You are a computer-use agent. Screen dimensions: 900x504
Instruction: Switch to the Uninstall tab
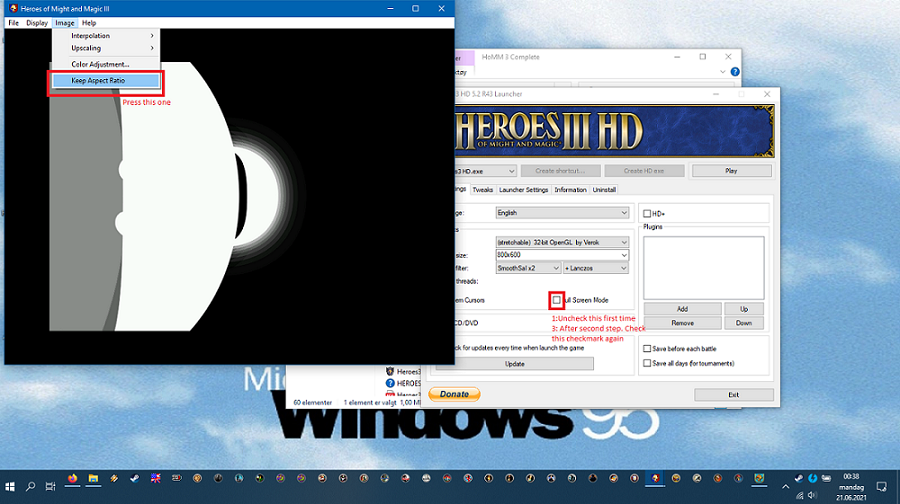(604, 189)
